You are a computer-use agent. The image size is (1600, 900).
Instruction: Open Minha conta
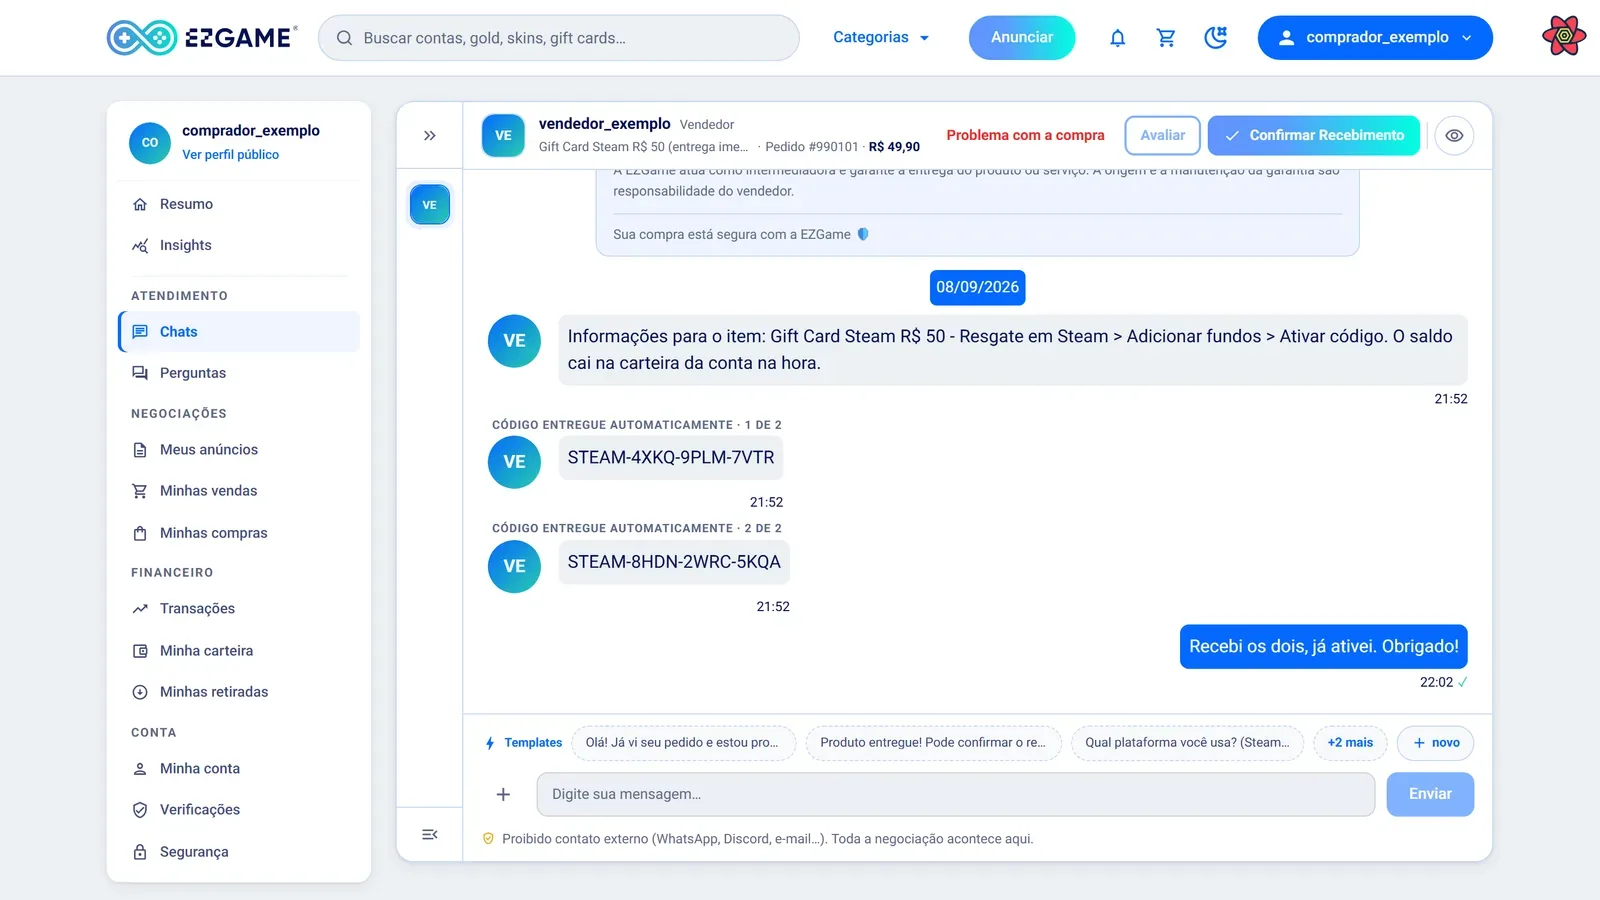(239, 769)
